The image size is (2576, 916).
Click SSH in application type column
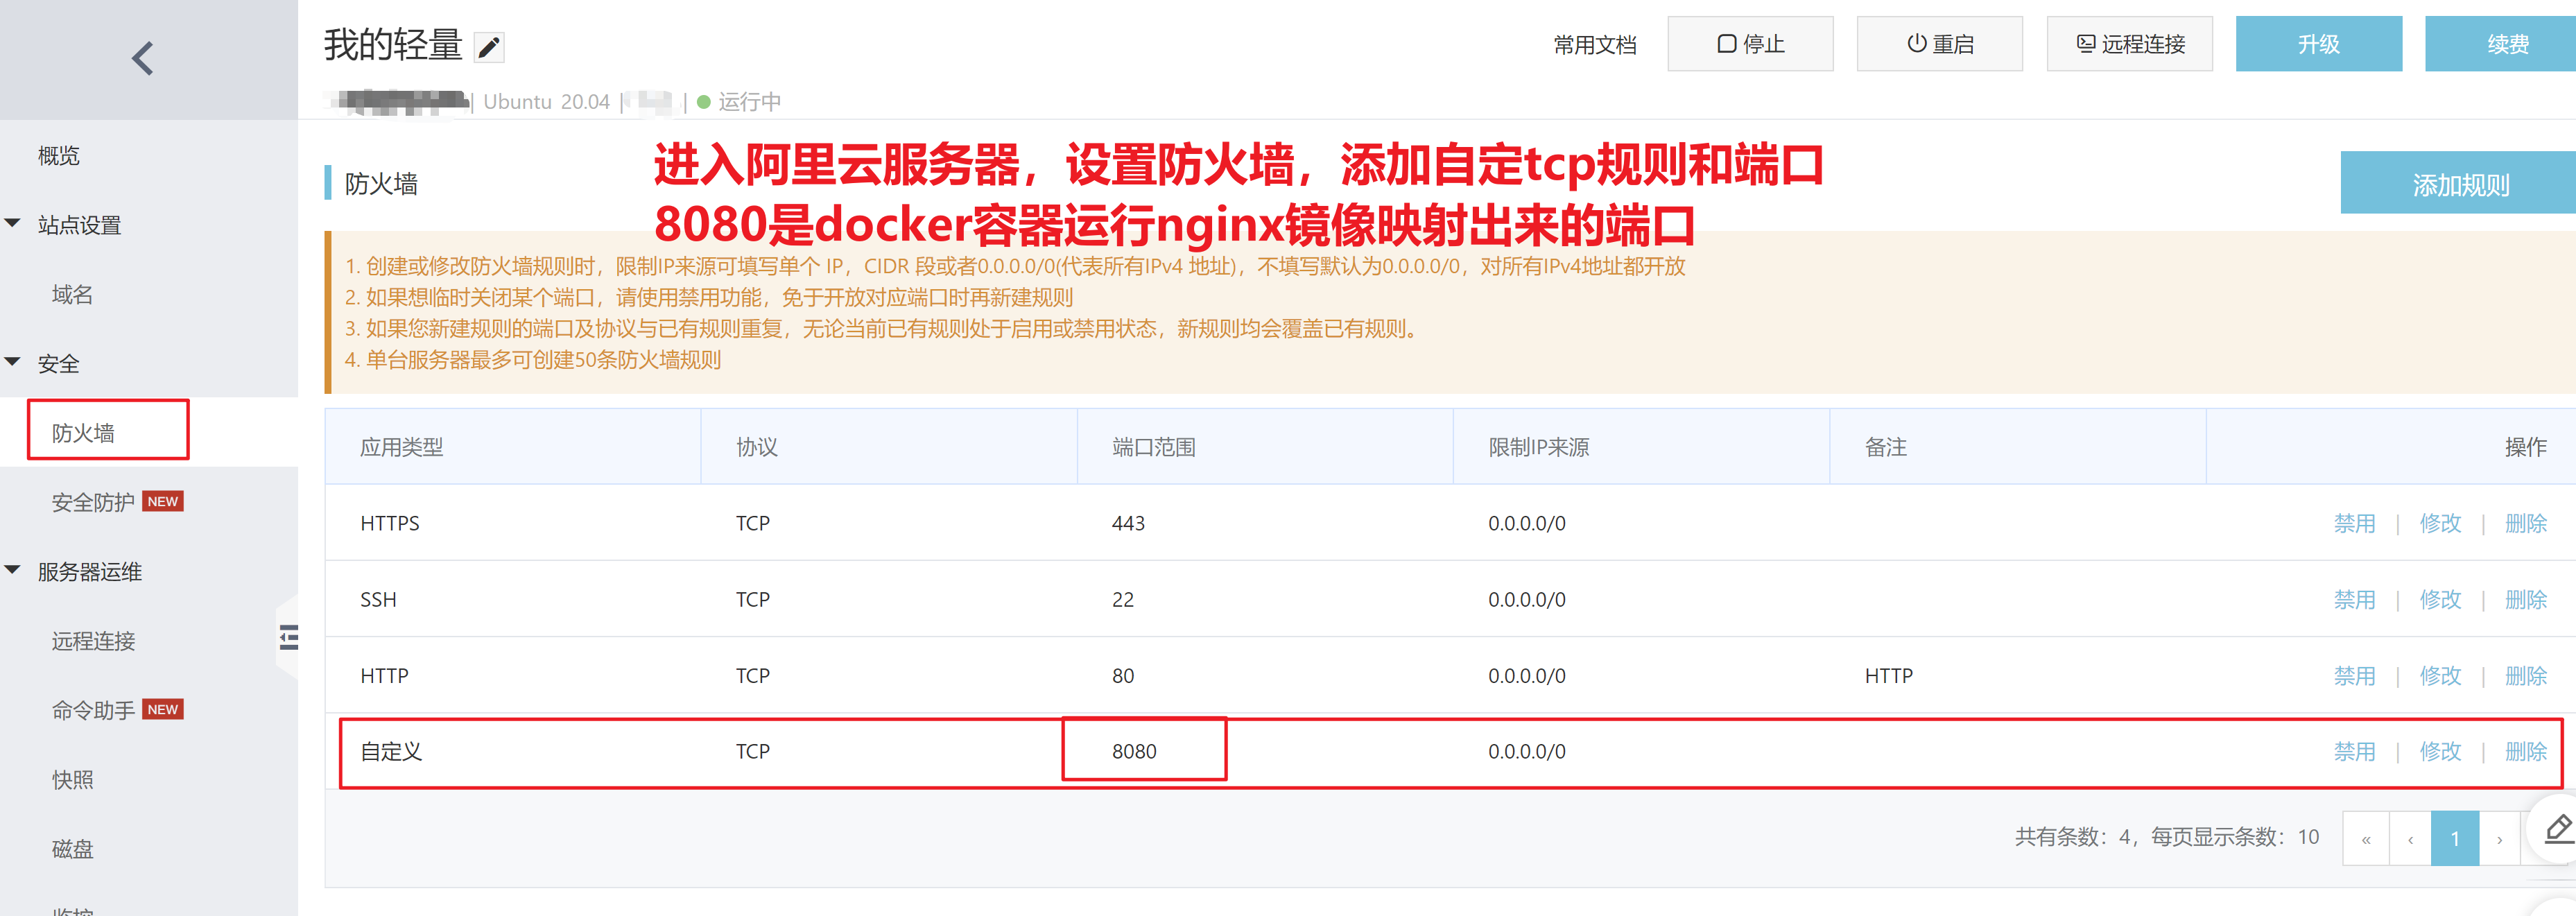pyautogui.click(x=378, y=599)
